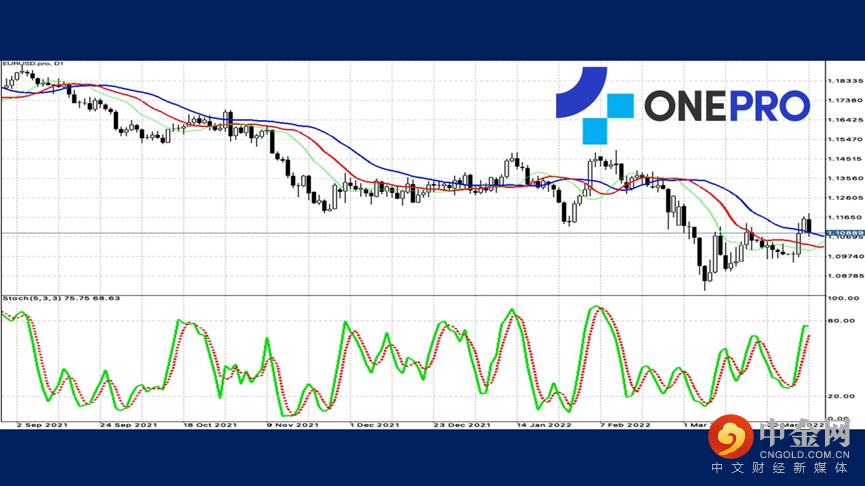This screenshot has height=486, width=865.
Task: Click the 1.12605 price level label
Action: (x=845, y=197)
